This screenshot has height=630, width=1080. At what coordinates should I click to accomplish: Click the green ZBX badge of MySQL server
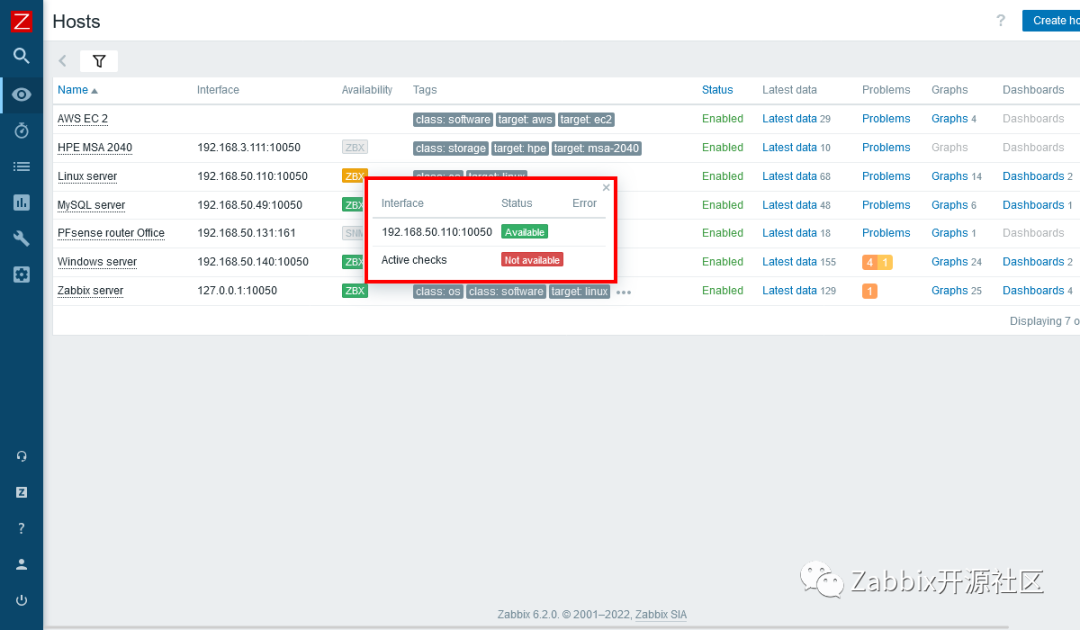tap(353, 205)
